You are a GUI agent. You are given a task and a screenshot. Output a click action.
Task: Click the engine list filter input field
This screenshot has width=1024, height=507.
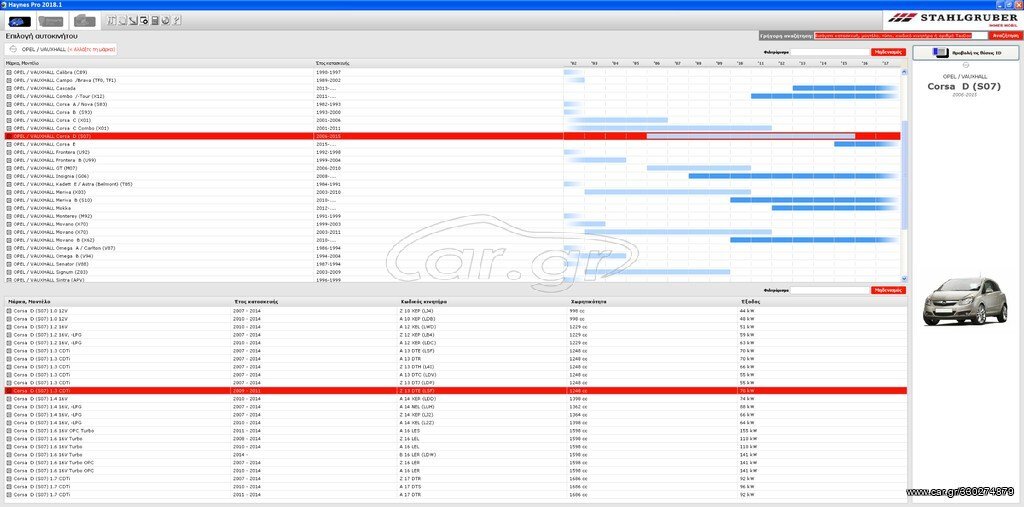830,290
